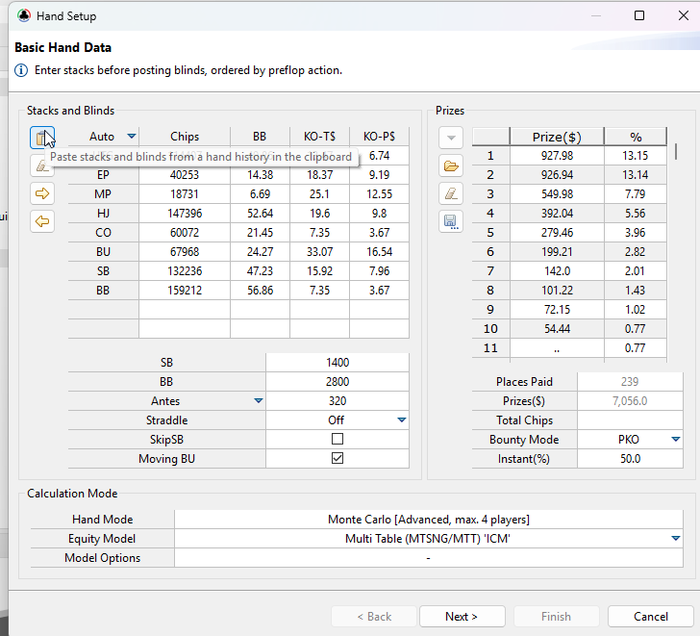Click the left arrow icon beside stacks table
Image resolution: width=700 pixels, height=636 pixels.
[x=42, y=221]
